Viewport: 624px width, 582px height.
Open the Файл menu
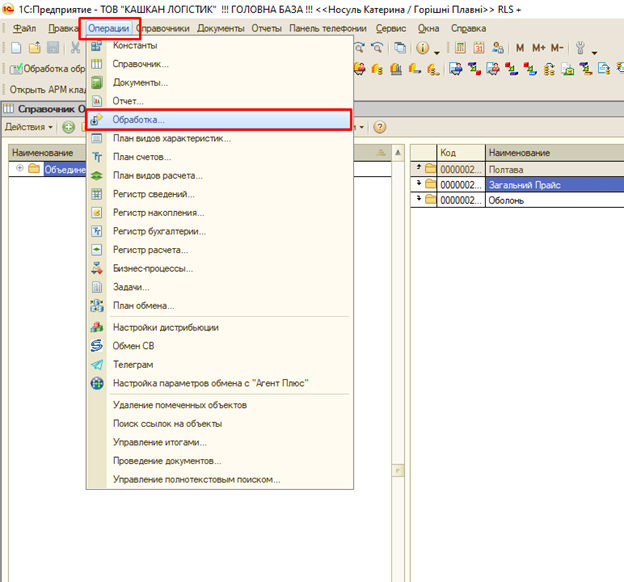pyautogui.click(x=24, y=28)
